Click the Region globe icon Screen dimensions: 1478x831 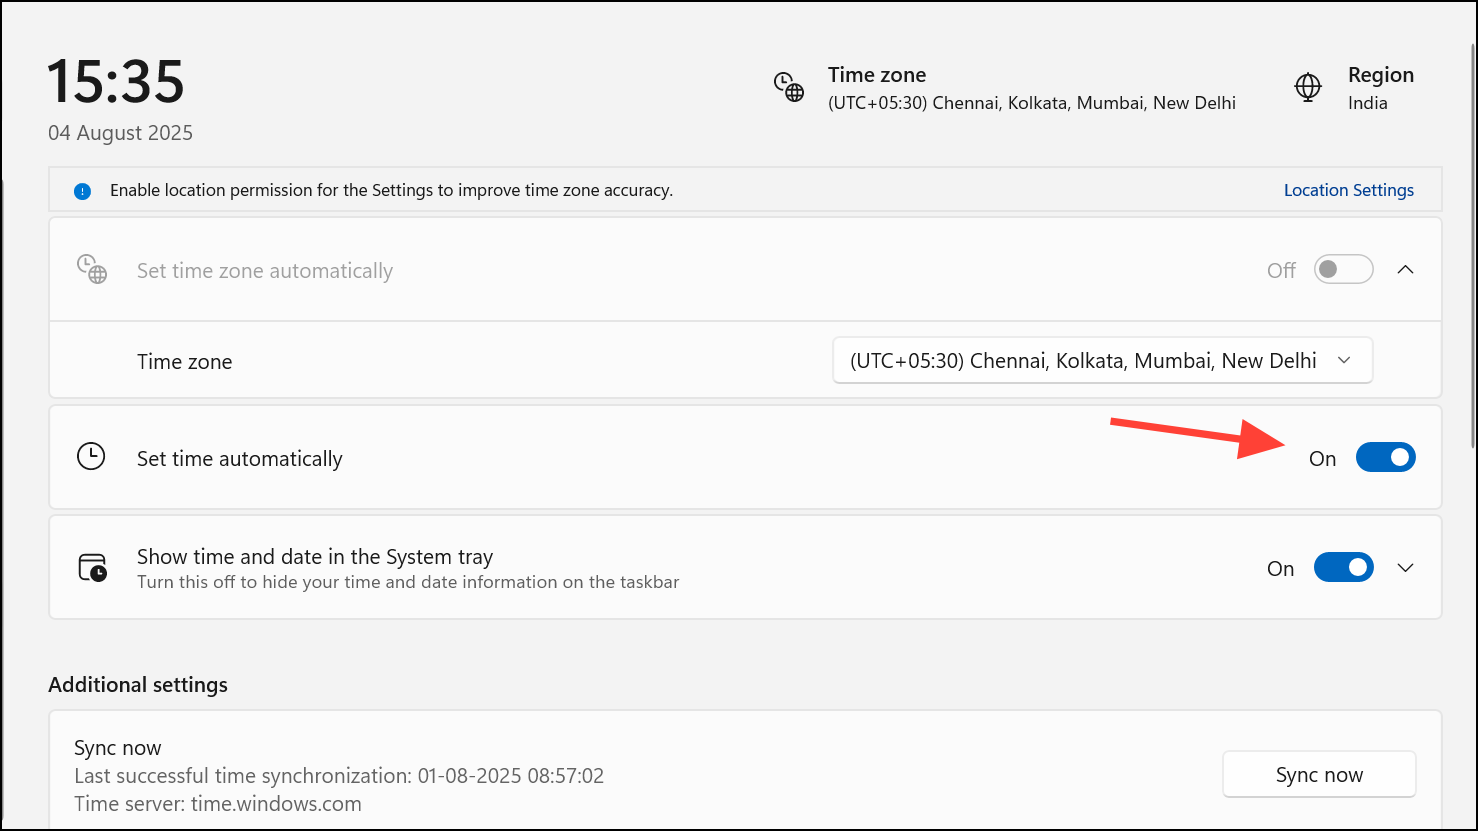(1307, 87)
